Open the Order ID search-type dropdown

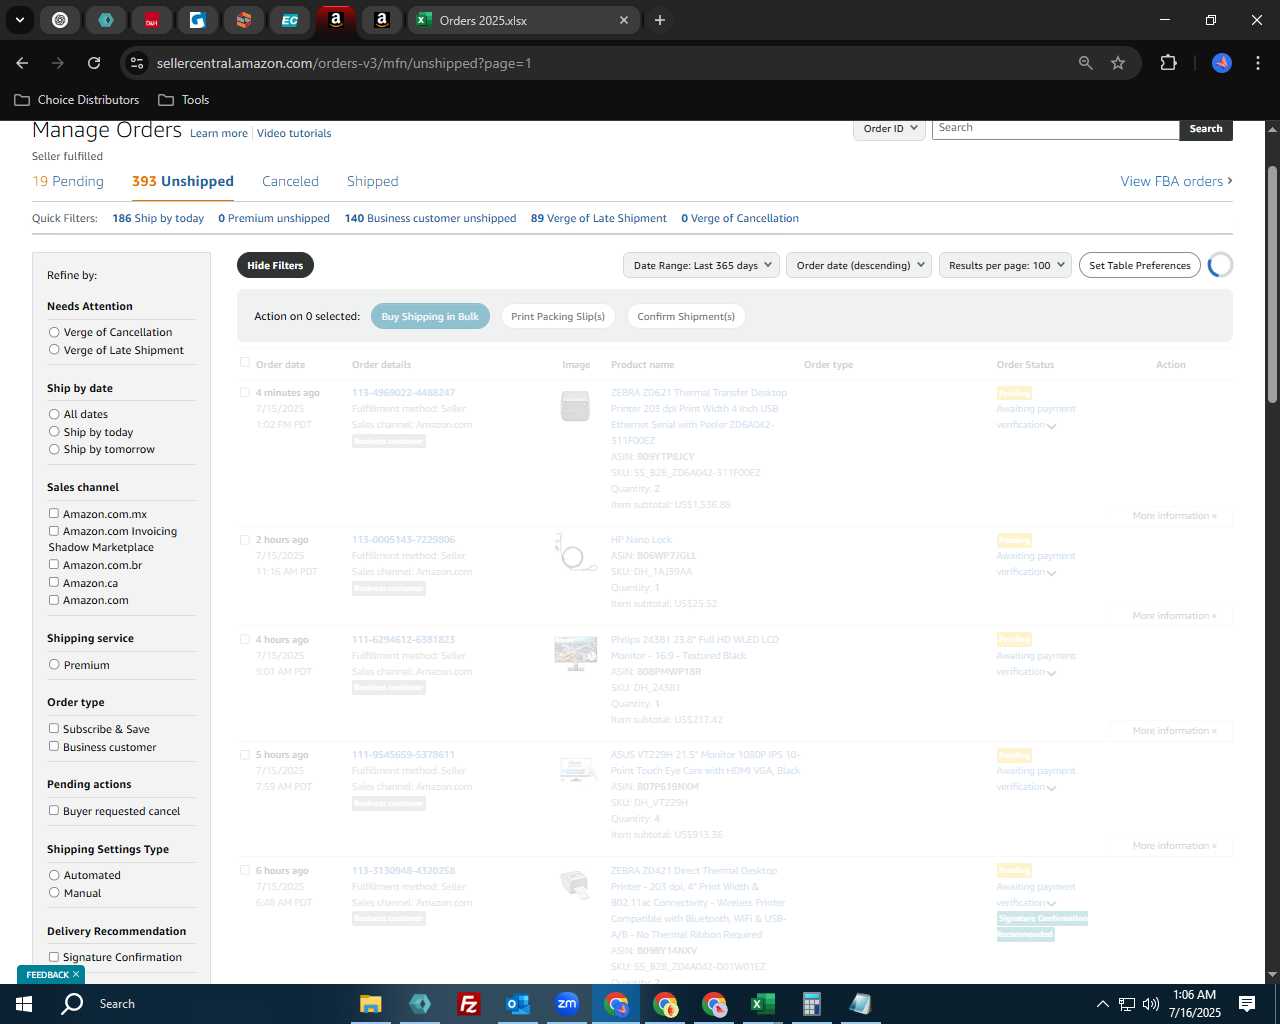889,128
